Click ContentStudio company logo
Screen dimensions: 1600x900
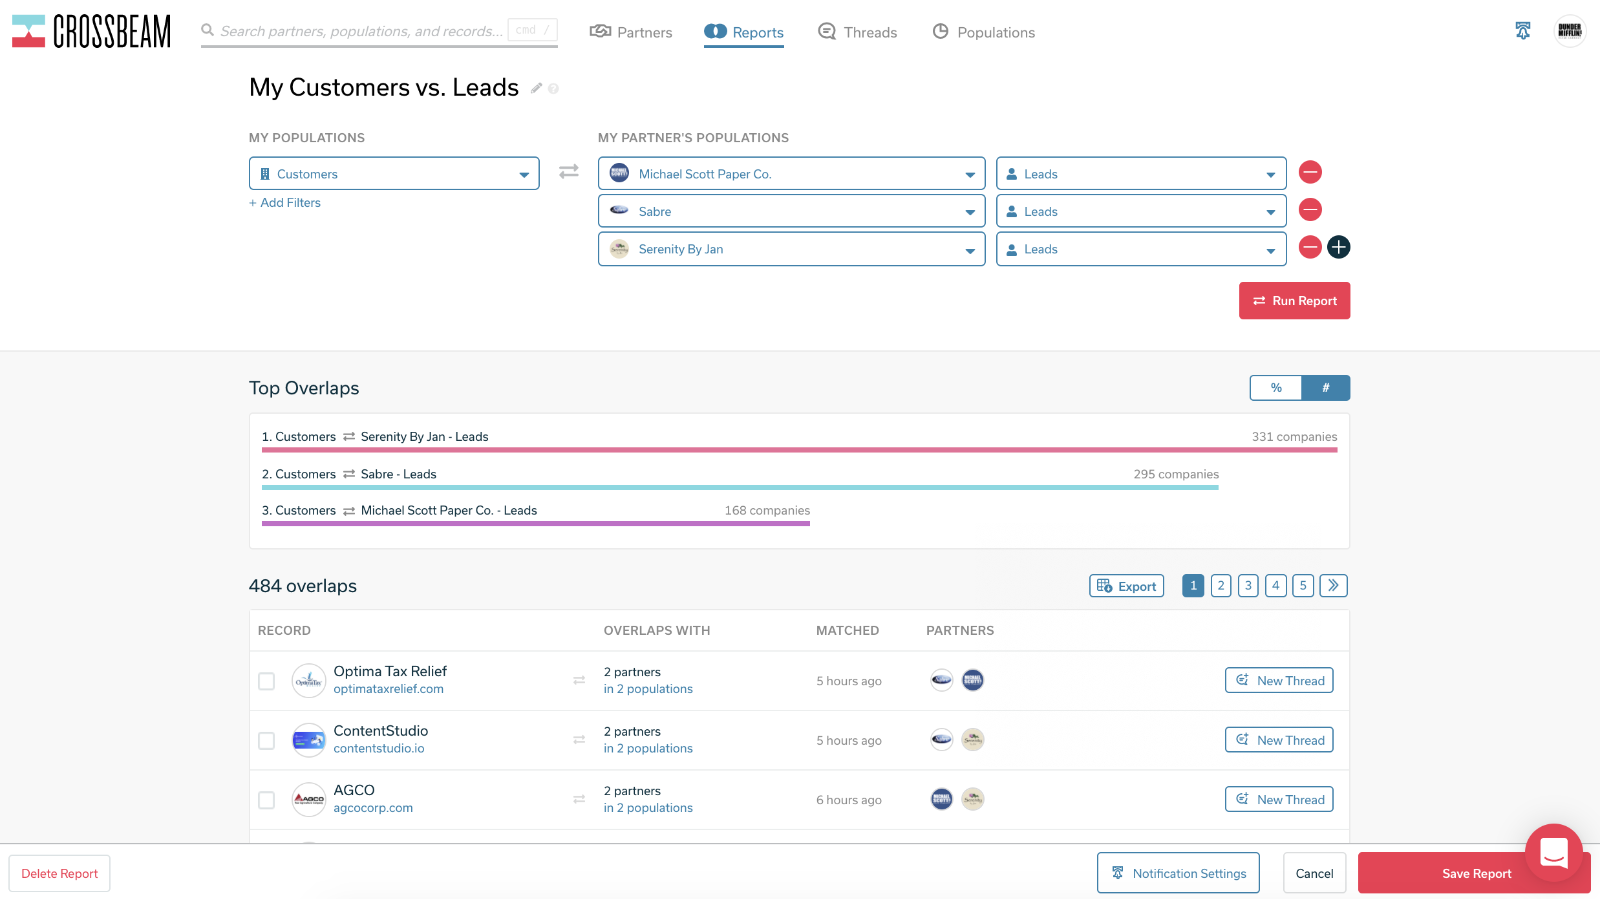click(x=309, y=740)
